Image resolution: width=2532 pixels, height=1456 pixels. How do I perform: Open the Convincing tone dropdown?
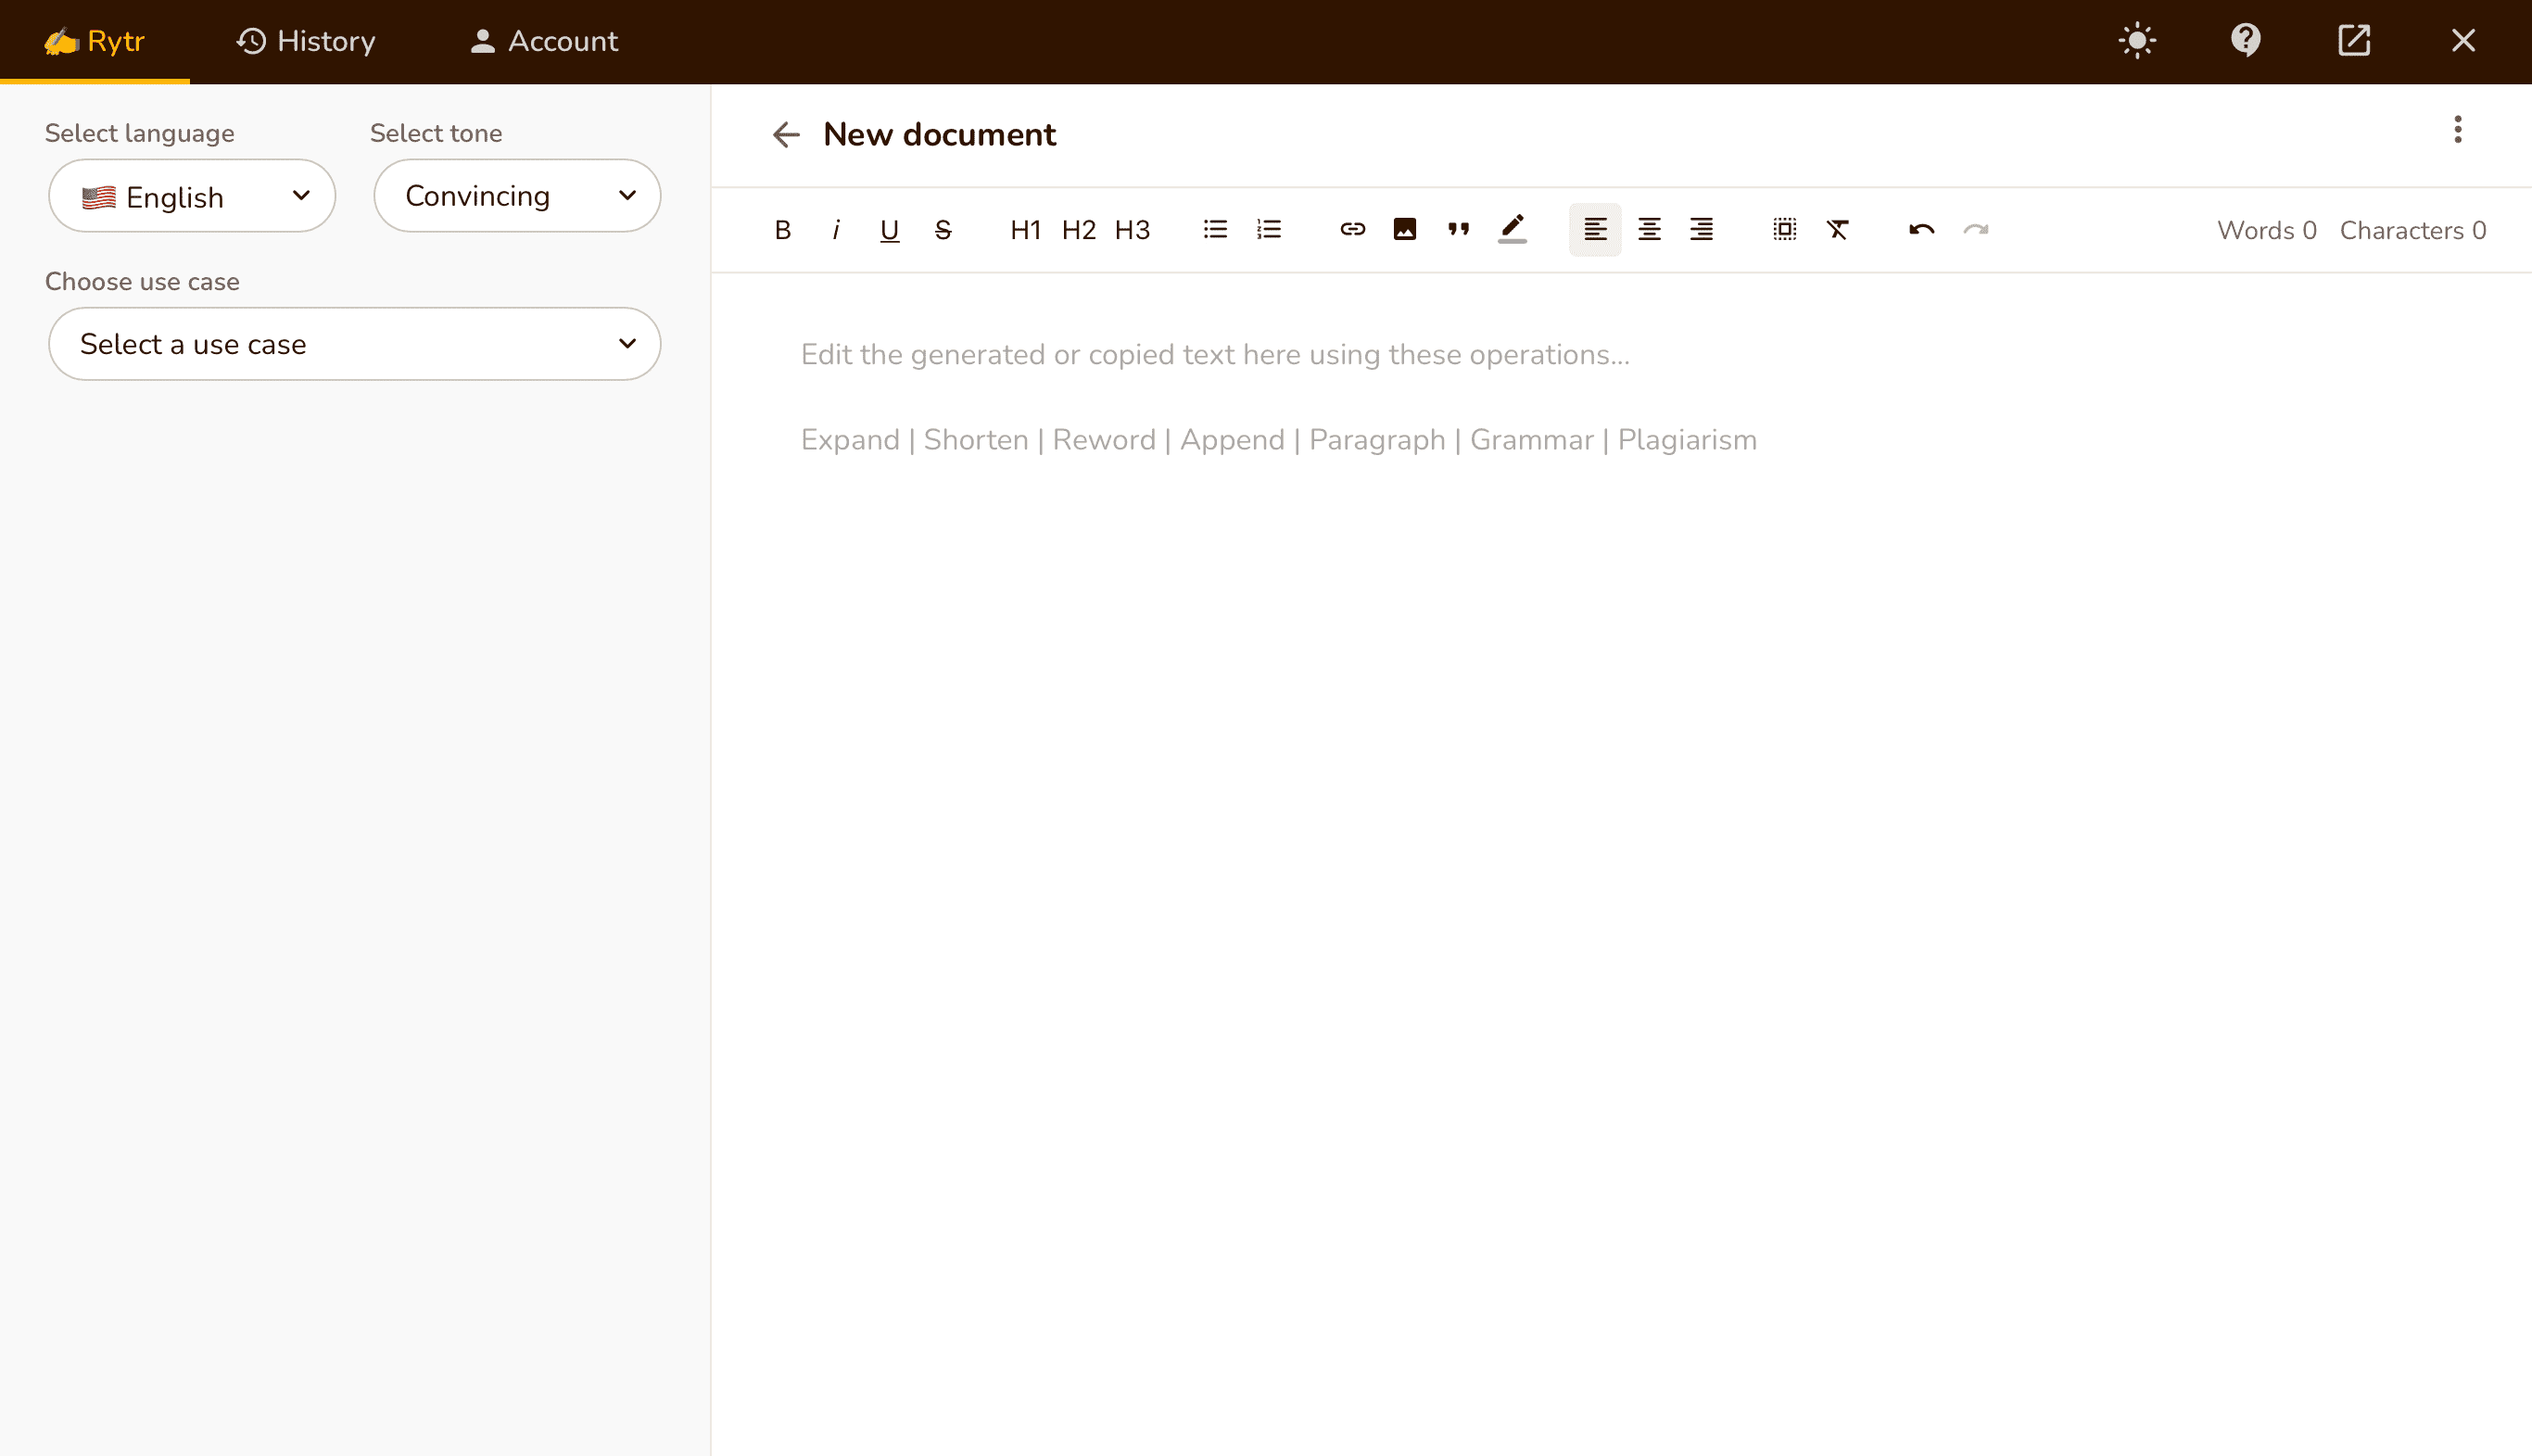pos(517,196)
